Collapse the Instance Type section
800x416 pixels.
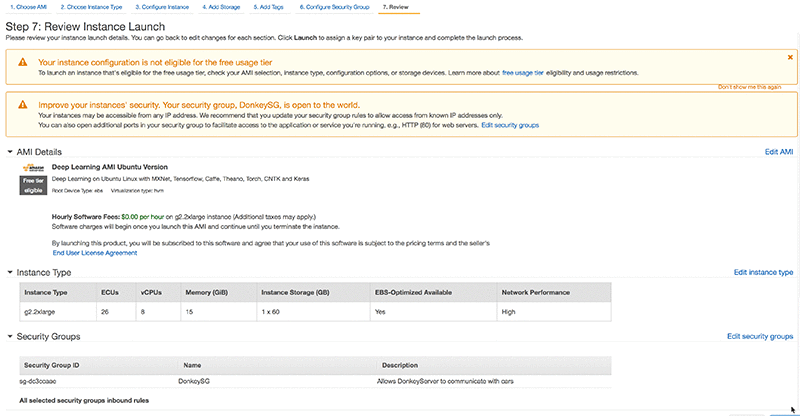(10, 272)
